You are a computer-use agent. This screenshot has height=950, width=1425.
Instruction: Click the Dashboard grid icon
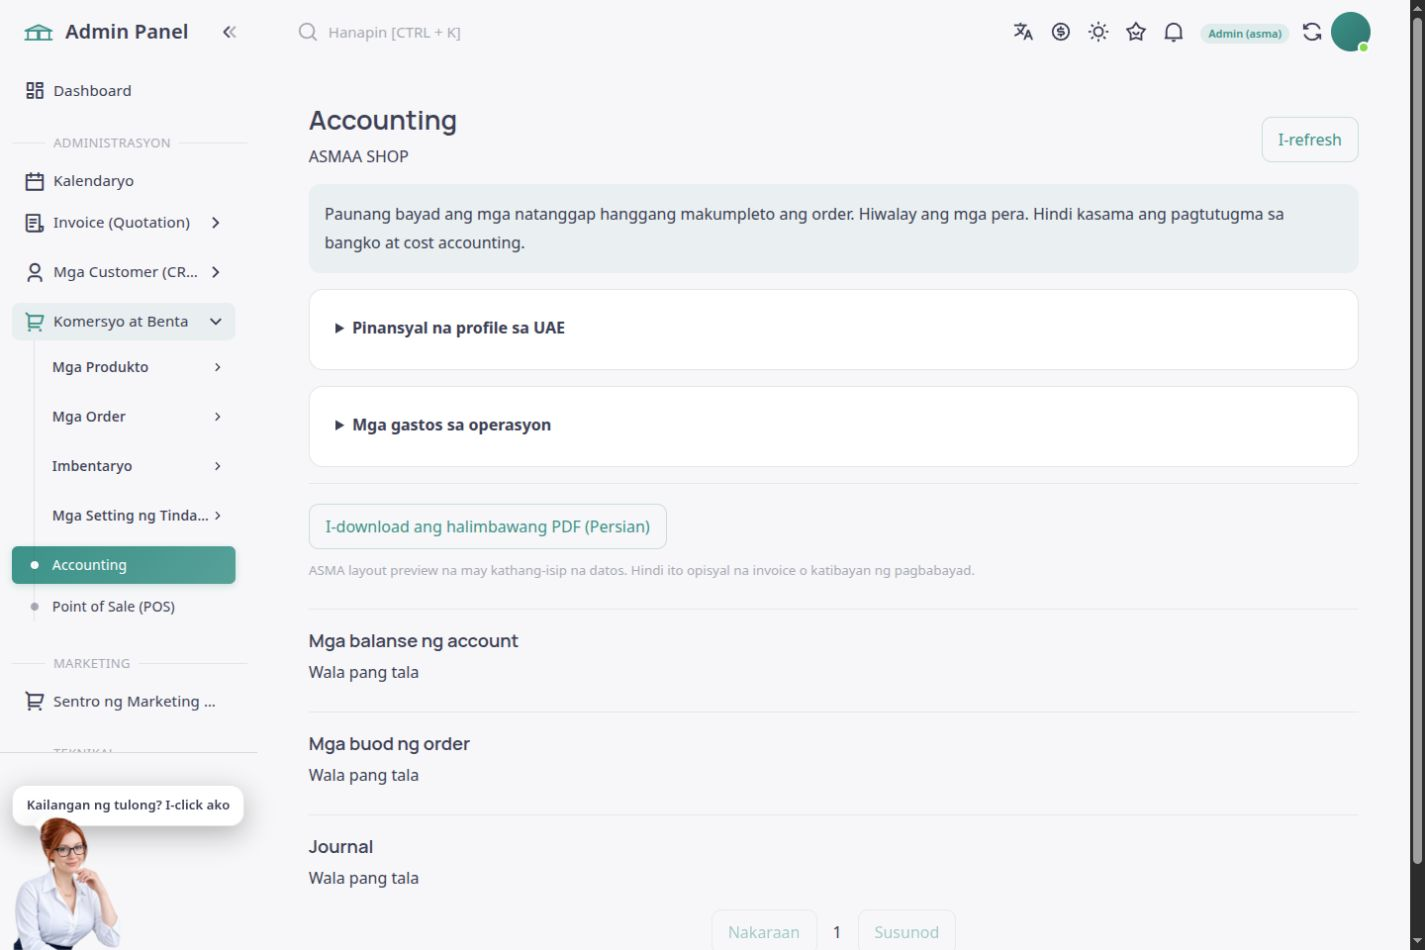tap(35, 91)
